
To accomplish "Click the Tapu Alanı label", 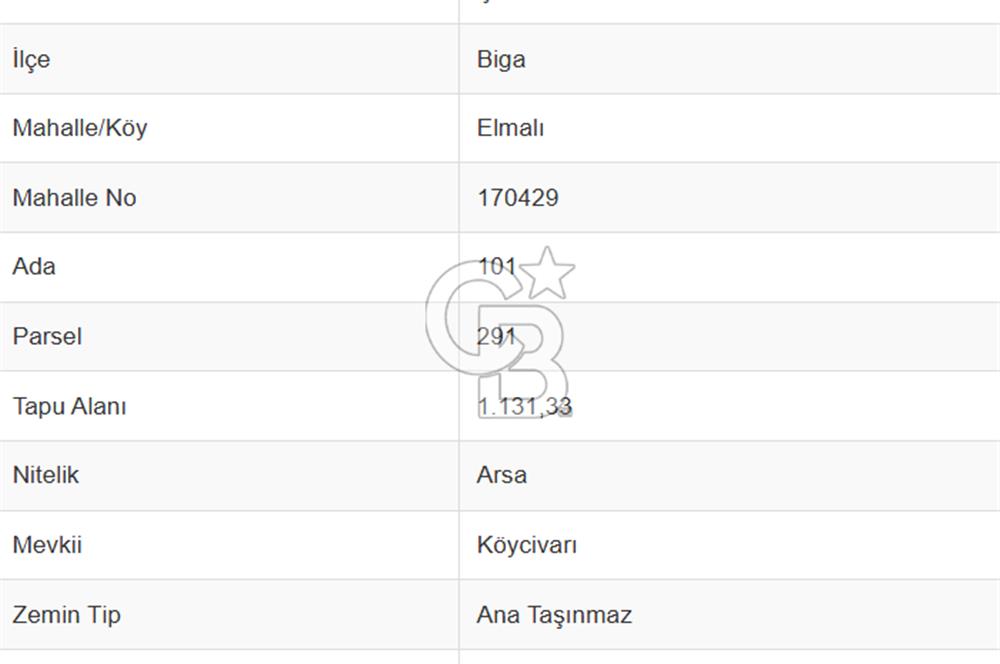I will pos(70,406).
